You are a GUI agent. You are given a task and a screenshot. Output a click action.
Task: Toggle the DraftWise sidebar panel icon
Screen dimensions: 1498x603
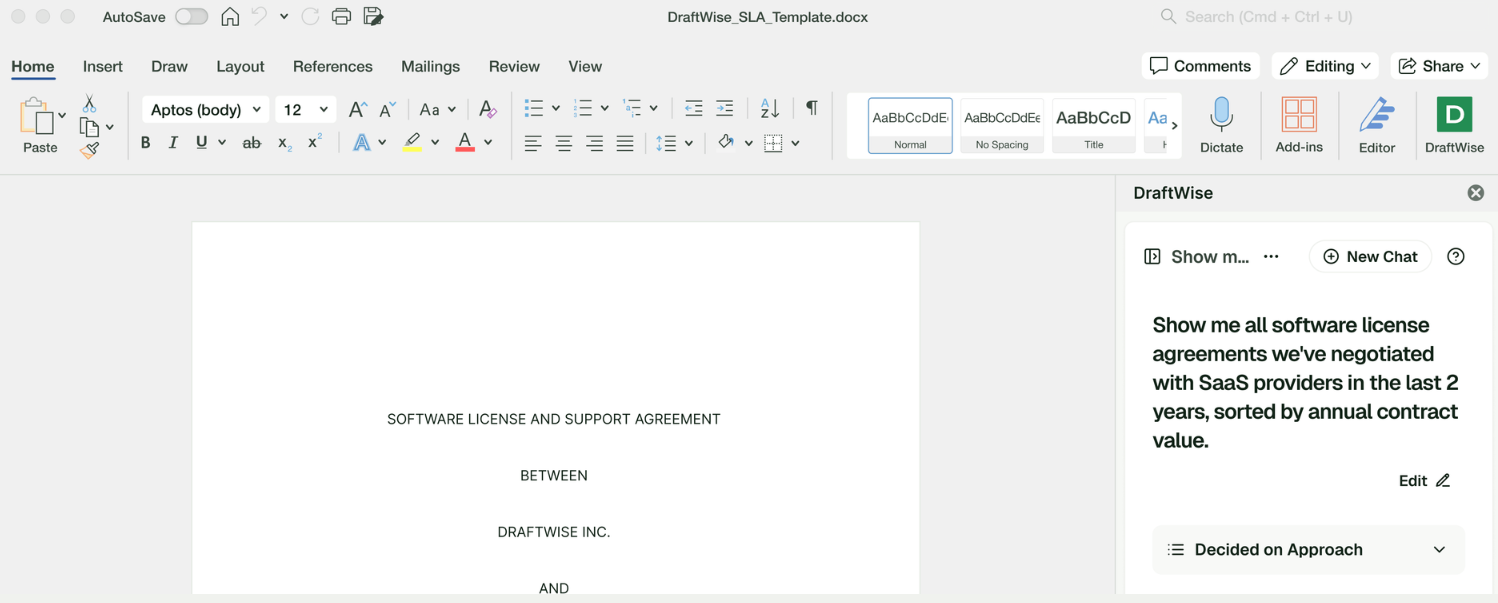click(x=1152, y=257)
